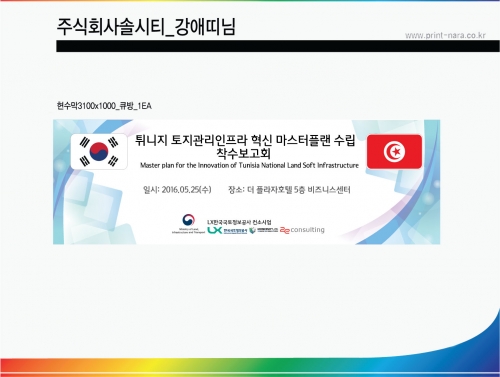This screenshot has width=500, height=377.
Task: Click the white crescent on Tunisian flag
Action: coord(394,152)
